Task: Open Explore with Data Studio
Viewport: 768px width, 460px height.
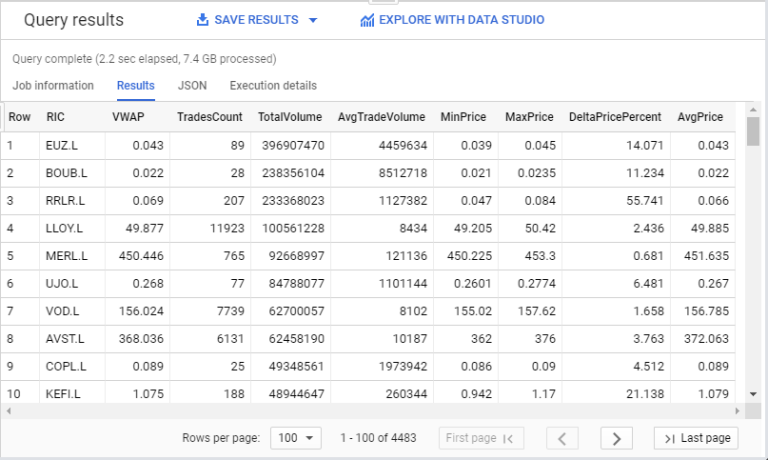Action: click(x=461, y=20)
